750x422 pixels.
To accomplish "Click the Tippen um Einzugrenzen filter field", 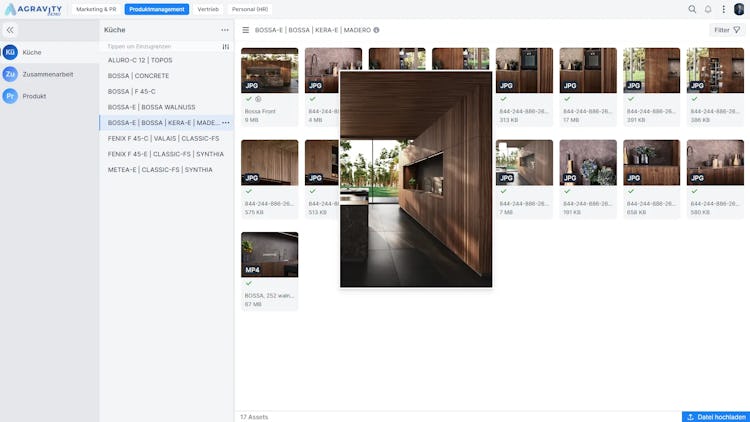I will (160, 46).
